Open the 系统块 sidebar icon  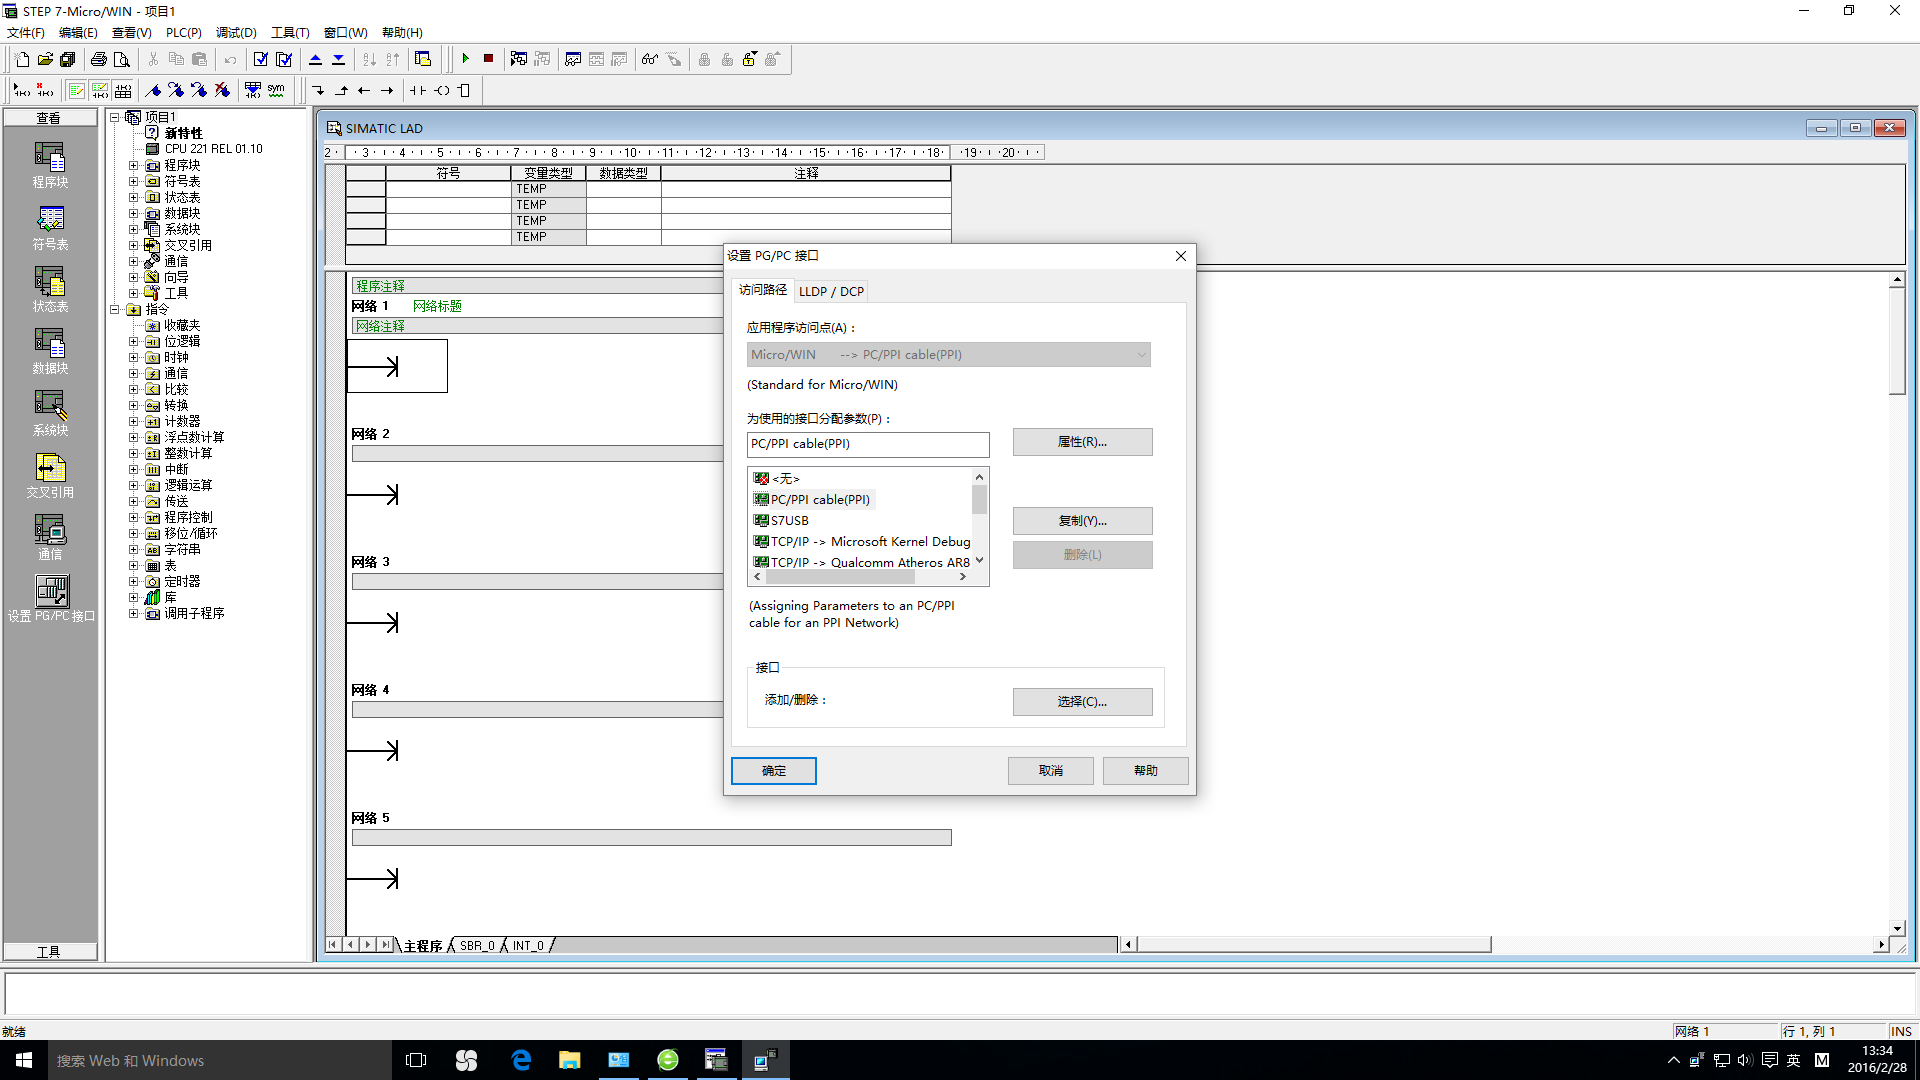tap(50, 405)
